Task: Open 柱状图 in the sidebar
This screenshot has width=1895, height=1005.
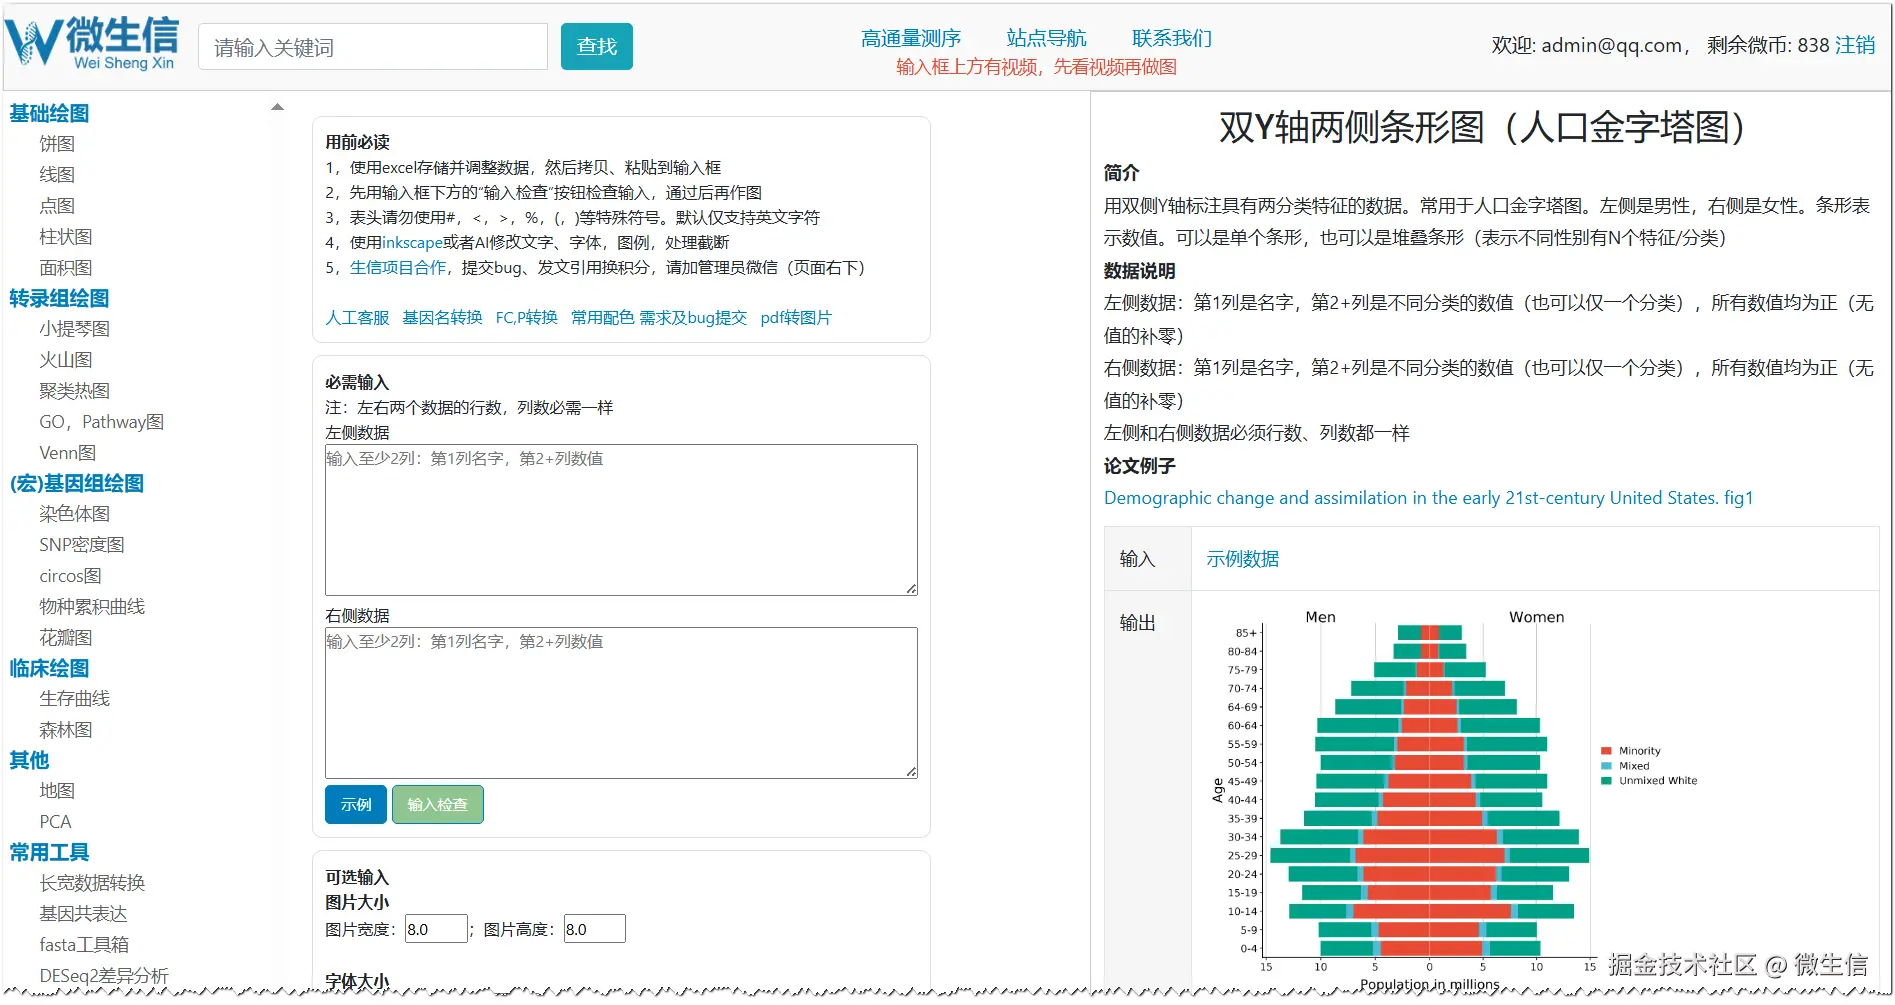Action: [66, 237]
